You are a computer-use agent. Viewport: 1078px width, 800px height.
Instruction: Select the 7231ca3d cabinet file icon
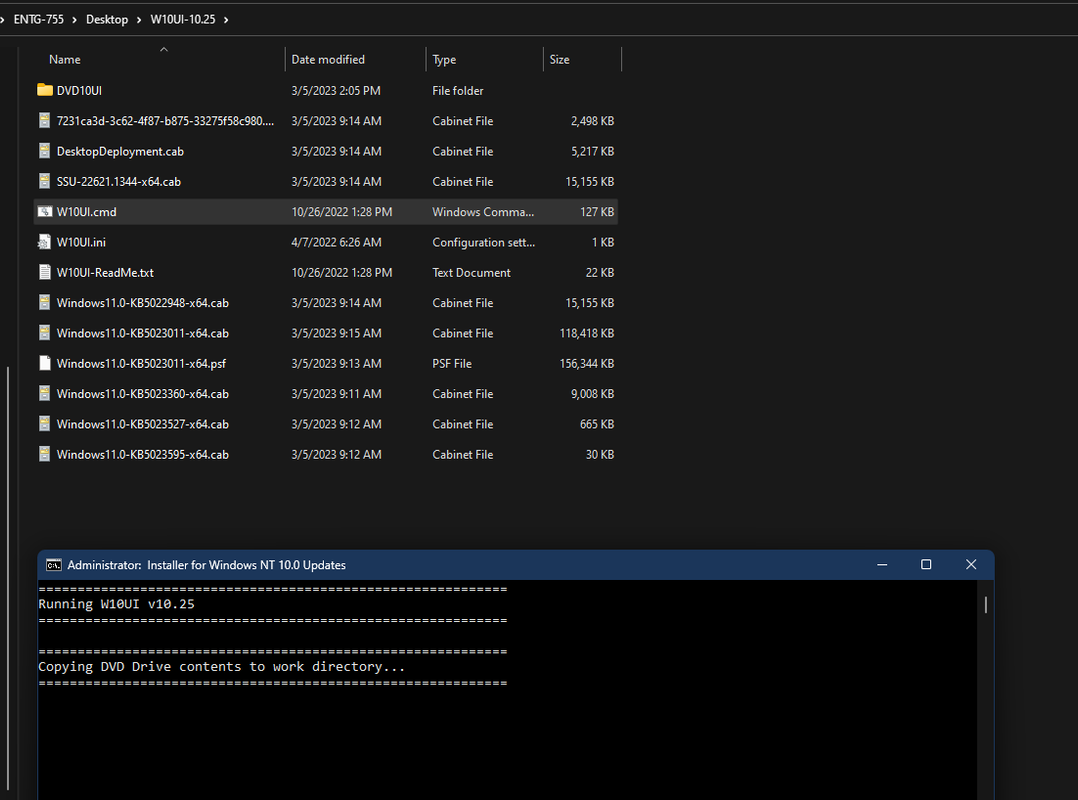click(45, 120)
